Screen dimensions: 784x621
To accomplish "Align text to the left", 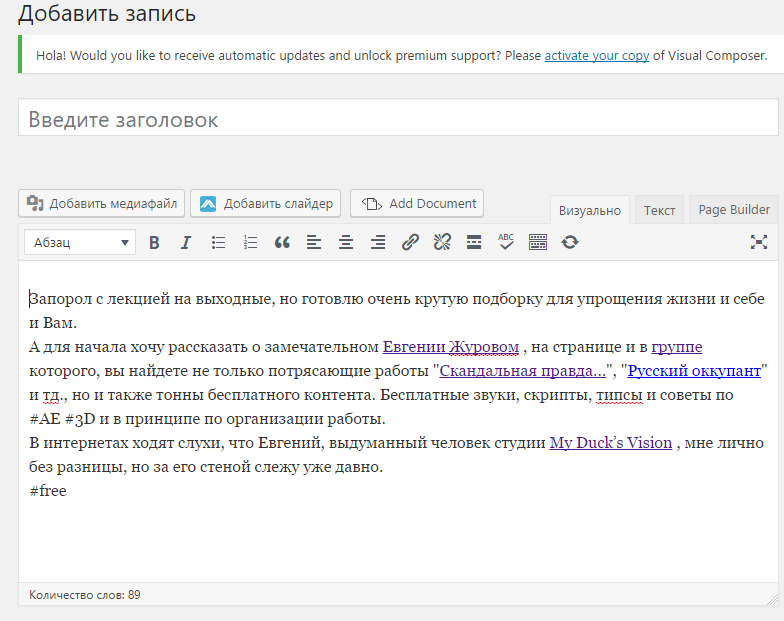I will 314,242.
